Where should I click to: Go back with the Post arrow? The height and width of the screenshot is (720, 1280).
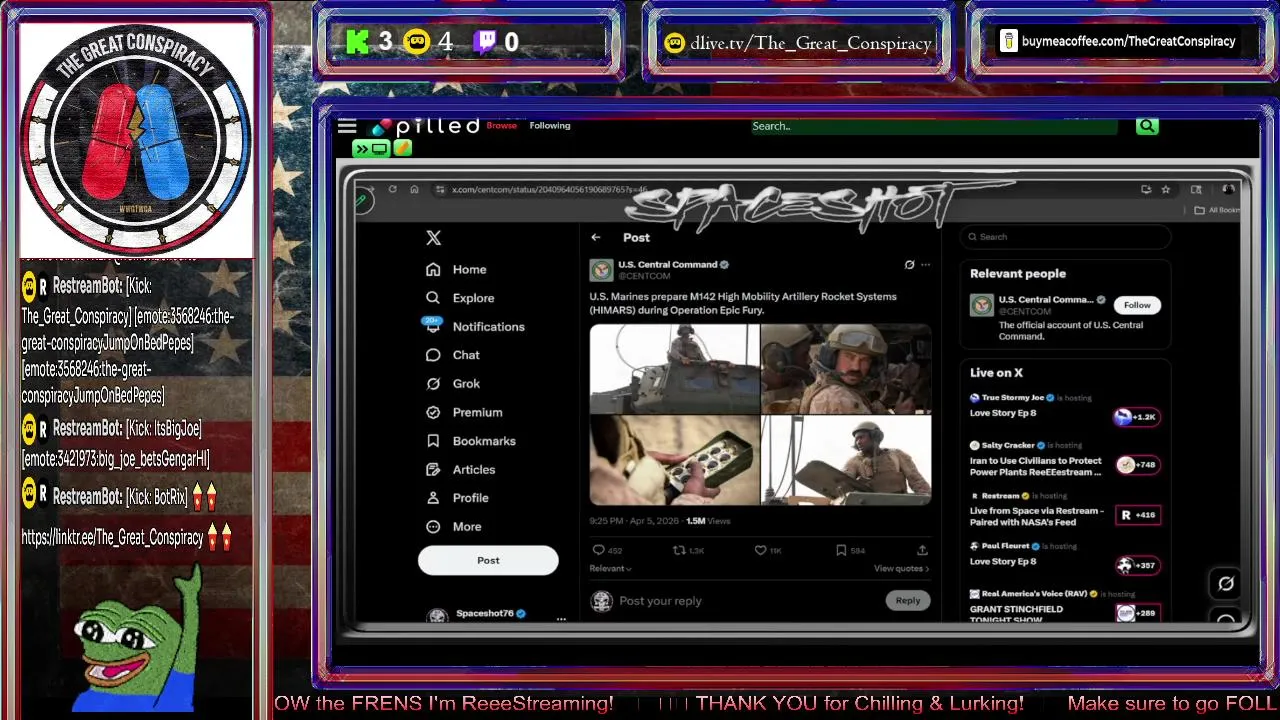pyautogui.click(x=596, y=237)
